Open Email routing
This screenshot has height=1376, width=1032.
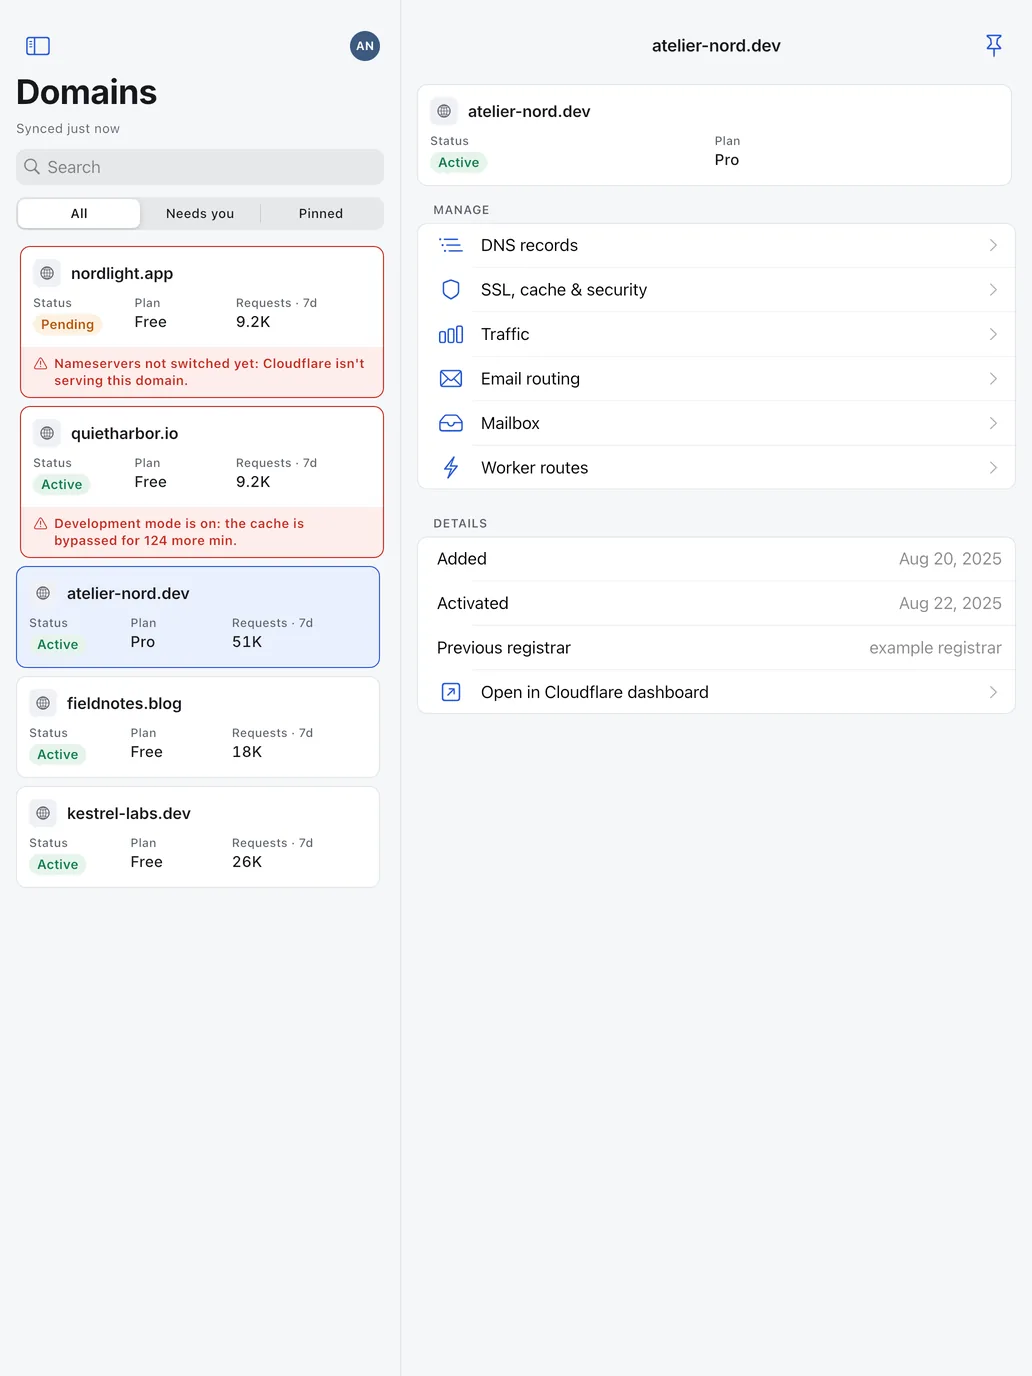tap(716, 379)
